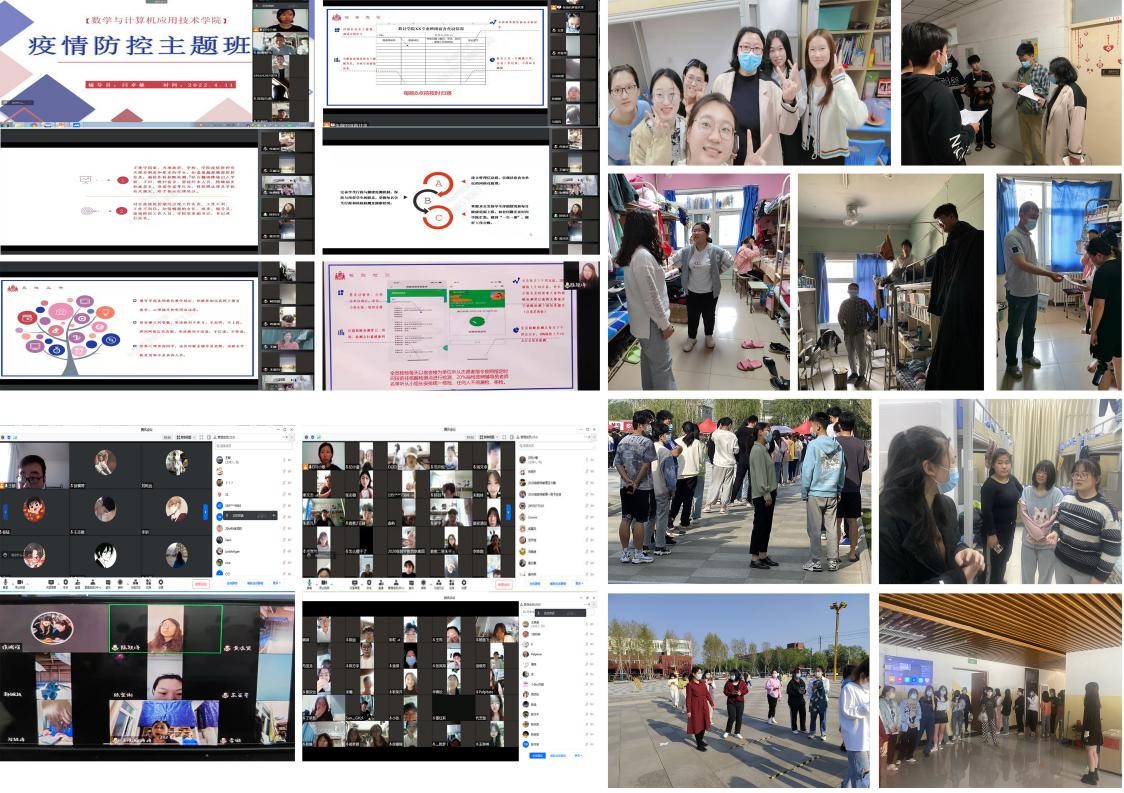Click Share Screen icon in nine-avatar meeting toolbar
The width and height of the screenshot is (1124, 793).
[x=49, y=583]
